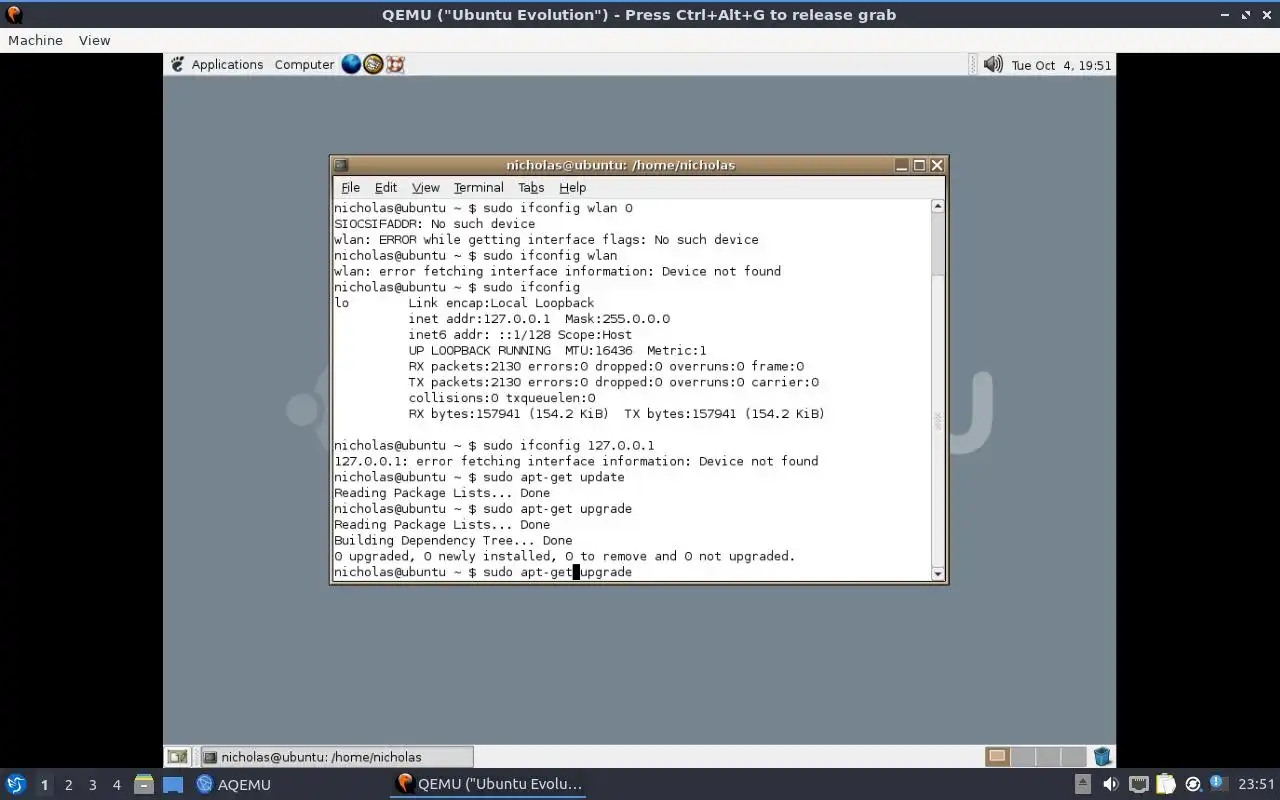Close the QEMU window
The height and width of the screenshot is (800, 1280).
coord(1267,15)
